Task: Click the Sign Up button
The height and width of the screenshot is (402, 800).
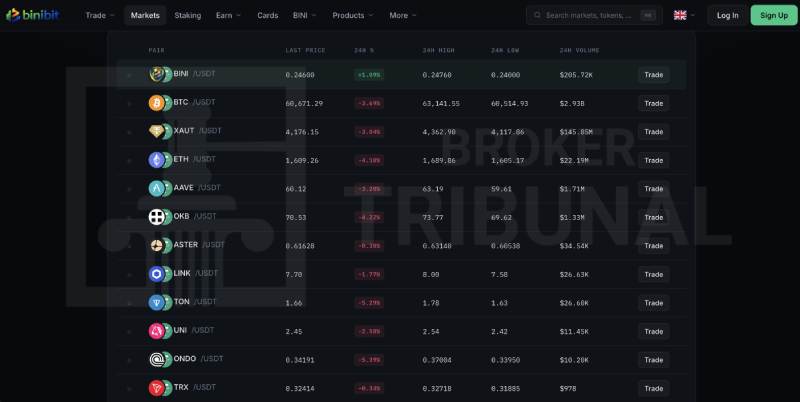Action: click(x=773, y=15)
